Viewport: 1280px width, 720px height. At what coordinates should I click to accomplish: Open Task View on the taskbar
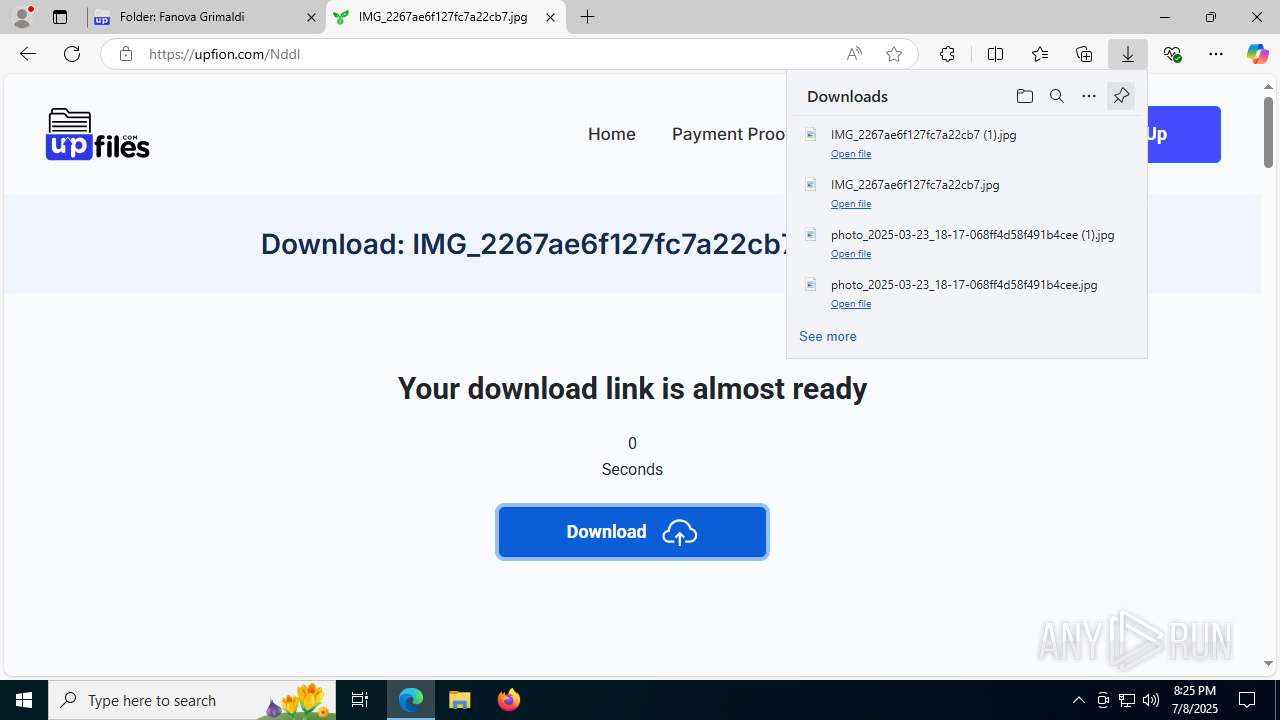coord(360,700)
